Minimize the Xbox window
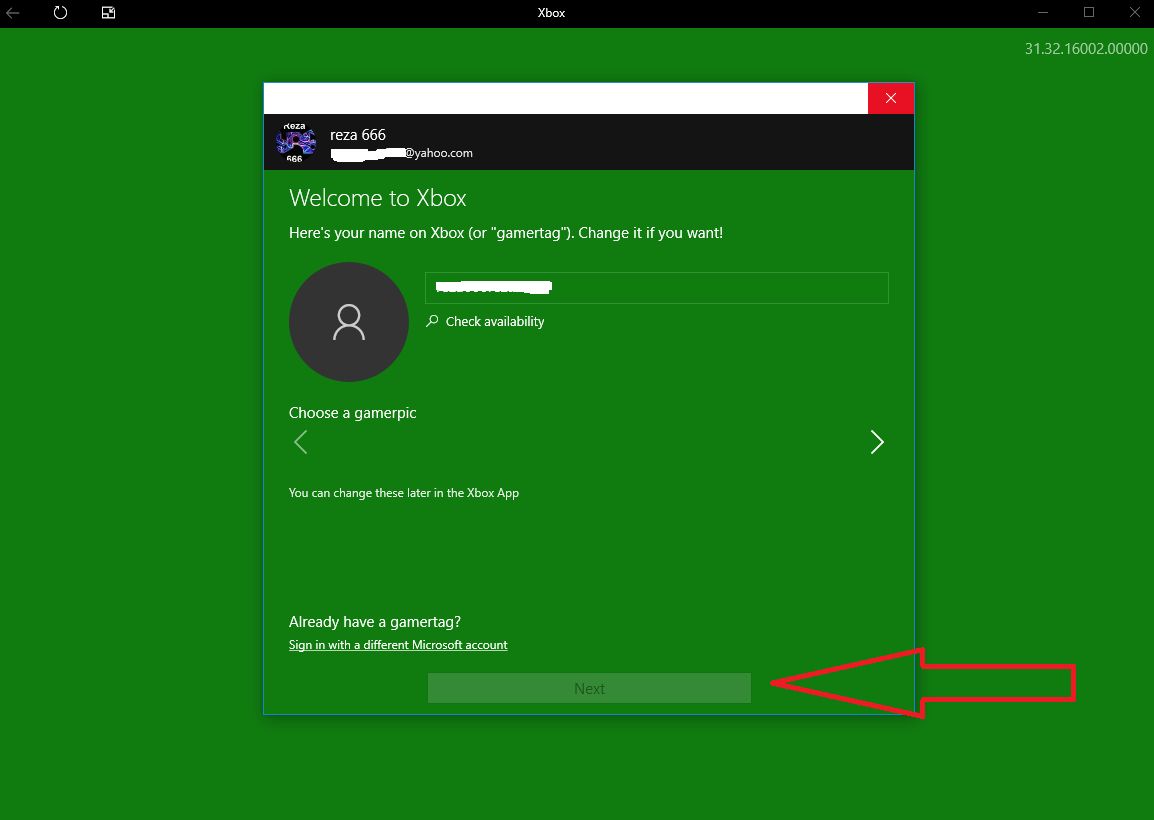1154x820 pixels. tap(1043, 13)
